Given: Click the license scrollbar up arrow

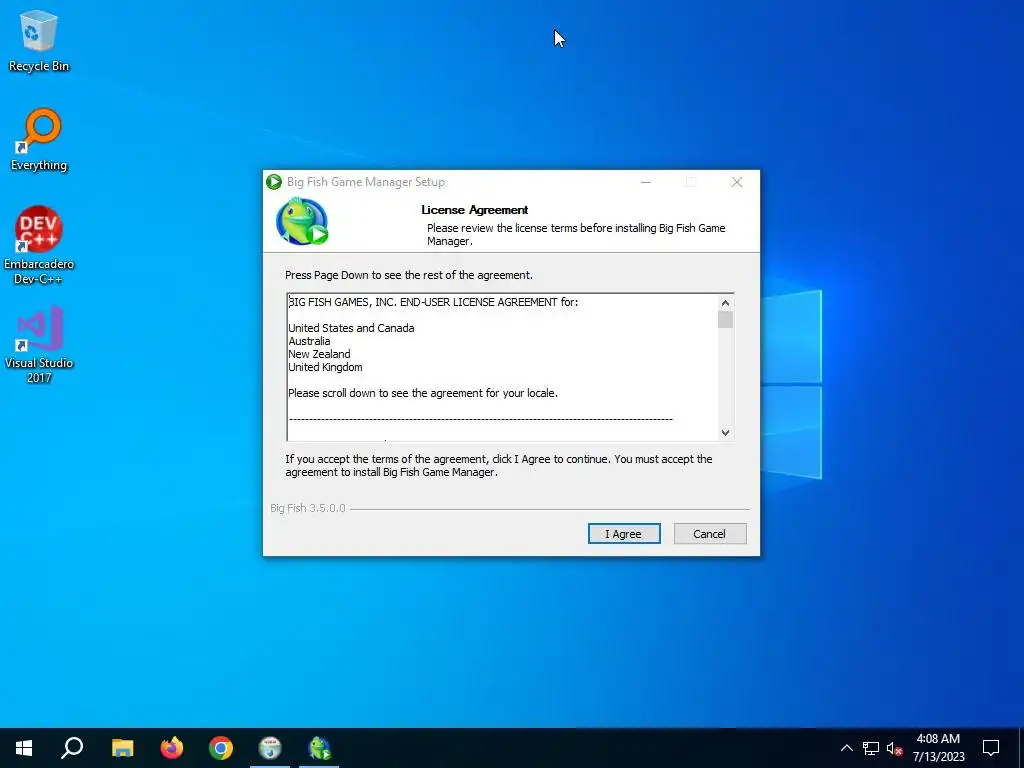Looking at the screenshot, I should coord(725,303).
